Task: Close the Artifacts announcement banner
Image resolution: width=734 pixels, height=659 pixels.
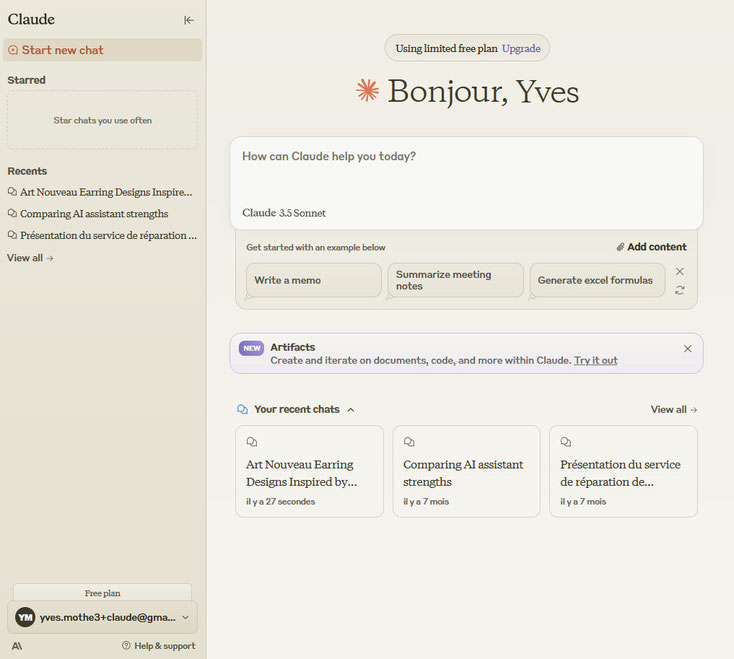Action: click(687, 349)
